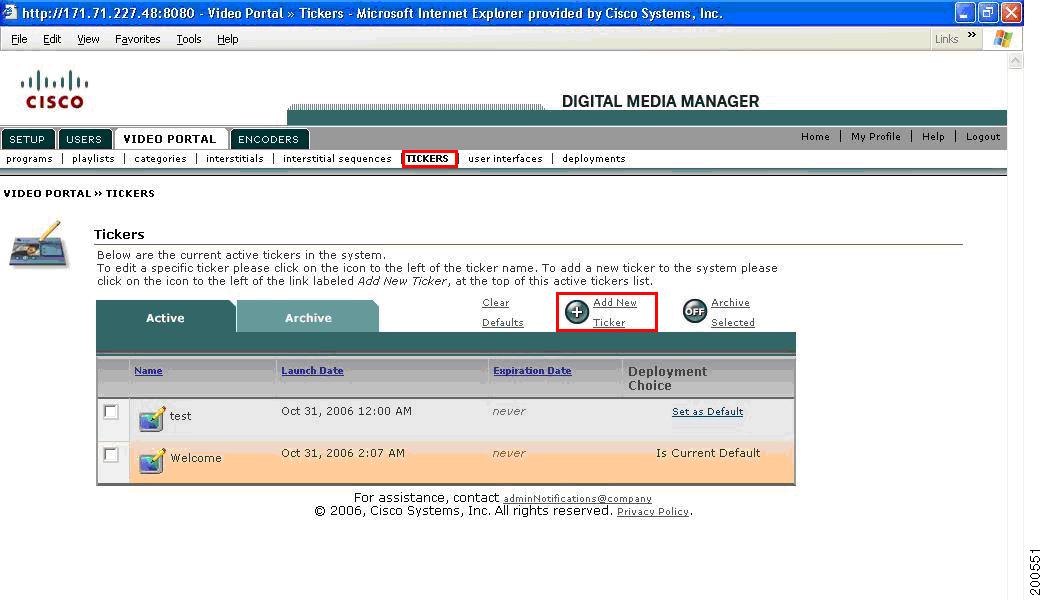Click the Internet Explorer page icon in title bar
This screenshot has height=600, width=1042.
pos(9,13)
